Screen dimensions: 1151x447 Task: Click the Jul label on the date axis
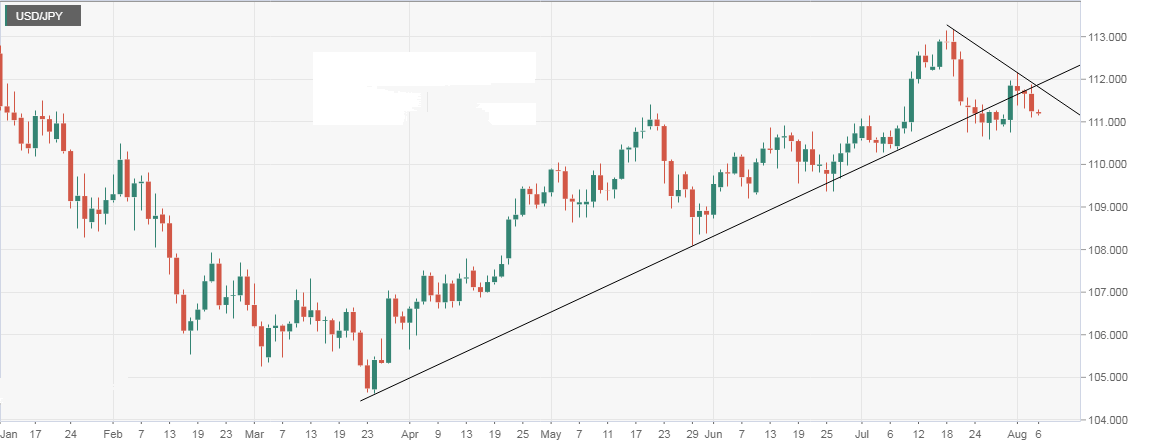861,436
